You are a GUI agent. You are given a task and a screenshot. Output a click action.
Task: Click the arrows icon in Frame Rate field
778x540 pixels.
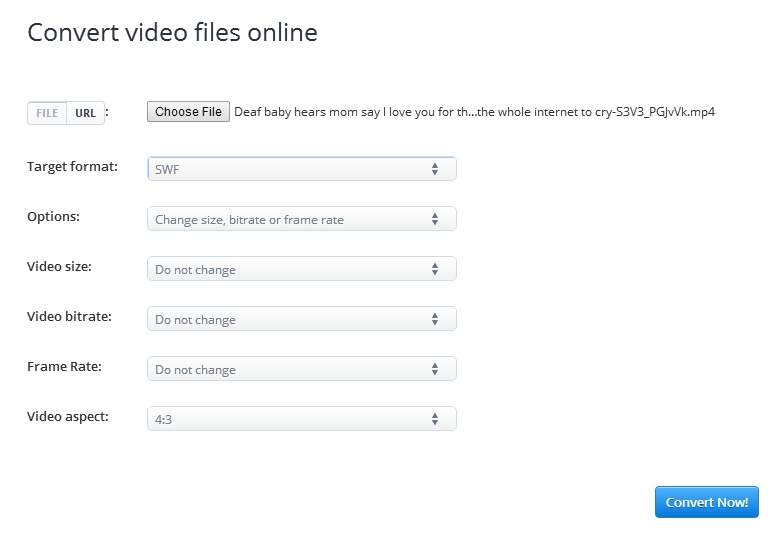435,369
